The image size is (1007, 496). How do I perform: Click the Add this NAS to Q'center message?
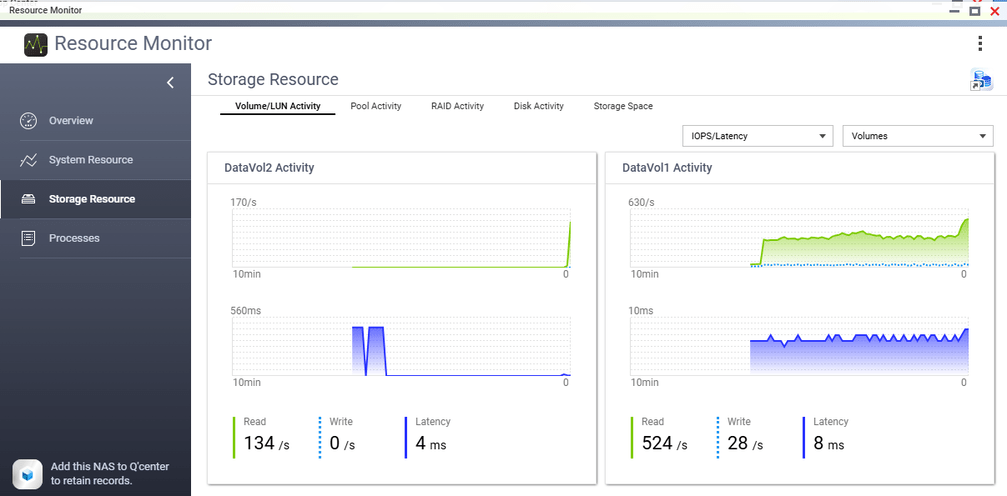[110, 474]
